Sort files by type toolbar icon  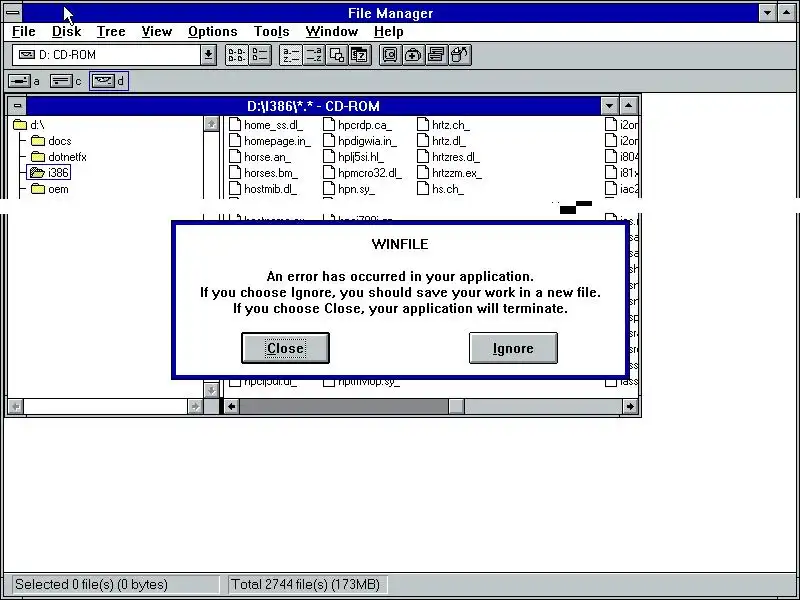tap(314, 55)
